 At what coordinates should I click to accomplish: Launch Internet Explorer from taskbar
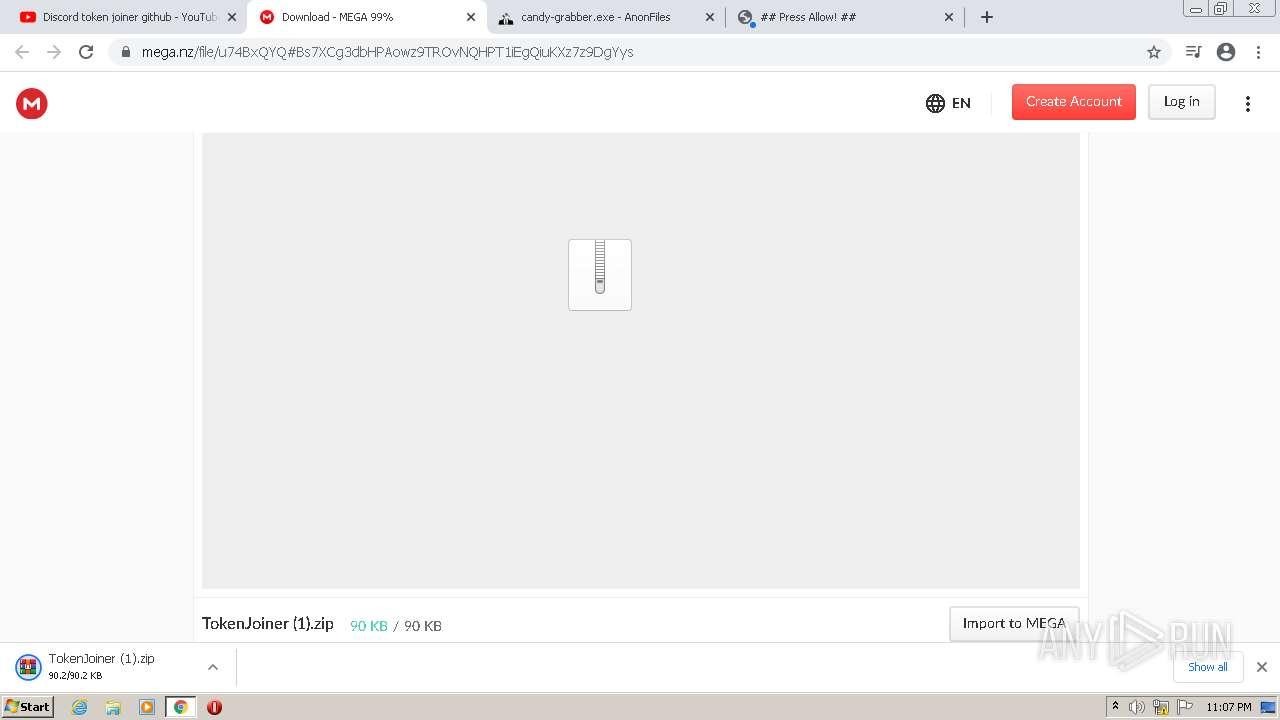click(x=80, y=707)
